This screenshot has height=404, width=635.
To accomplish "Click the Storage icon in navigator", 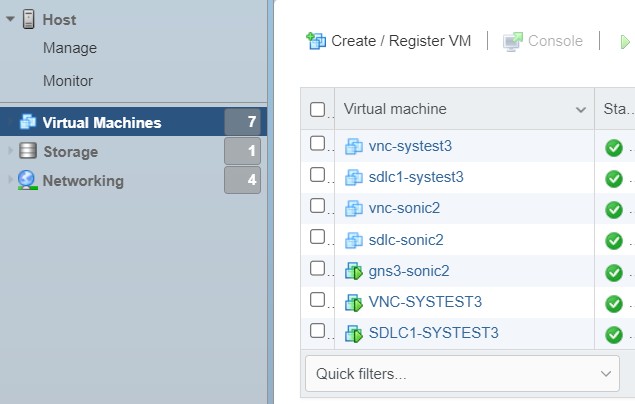I will [x=27, y=151].
